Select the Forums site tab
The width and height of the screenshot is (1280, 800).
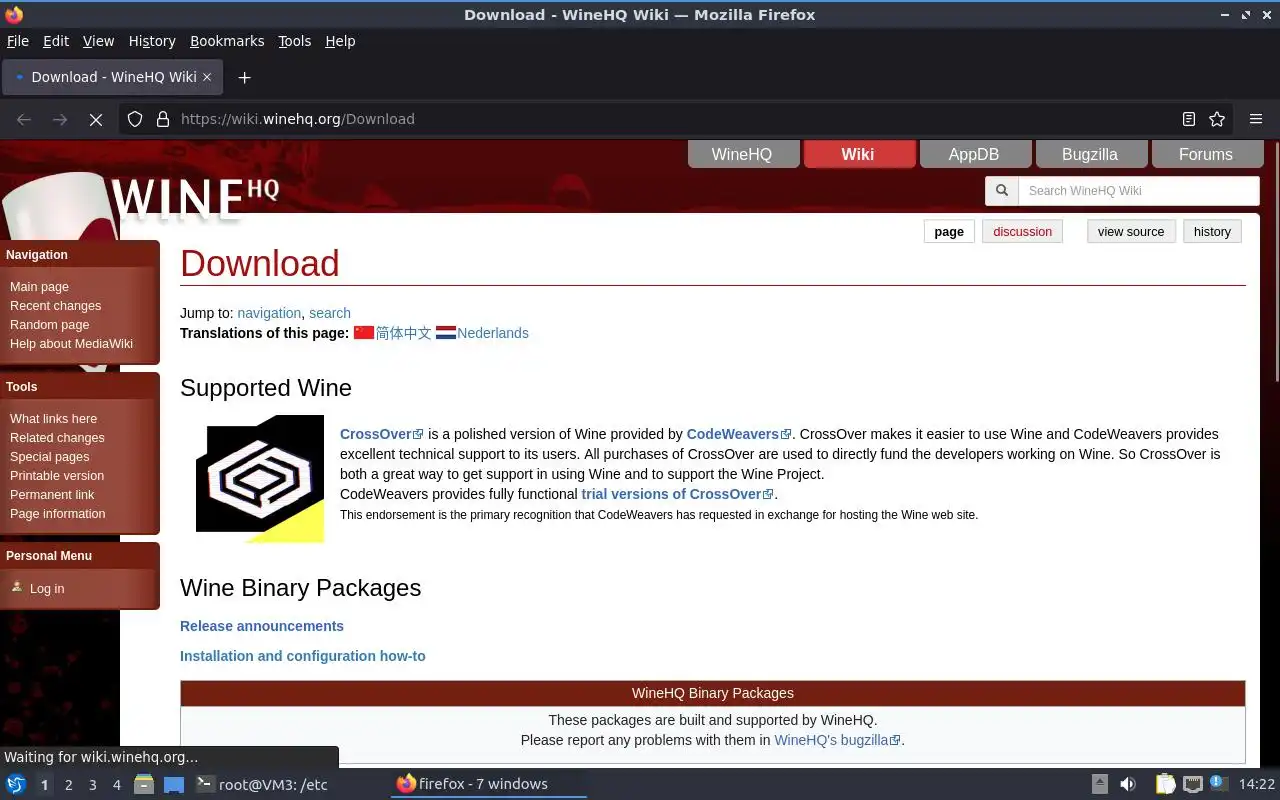[1206, 154]
